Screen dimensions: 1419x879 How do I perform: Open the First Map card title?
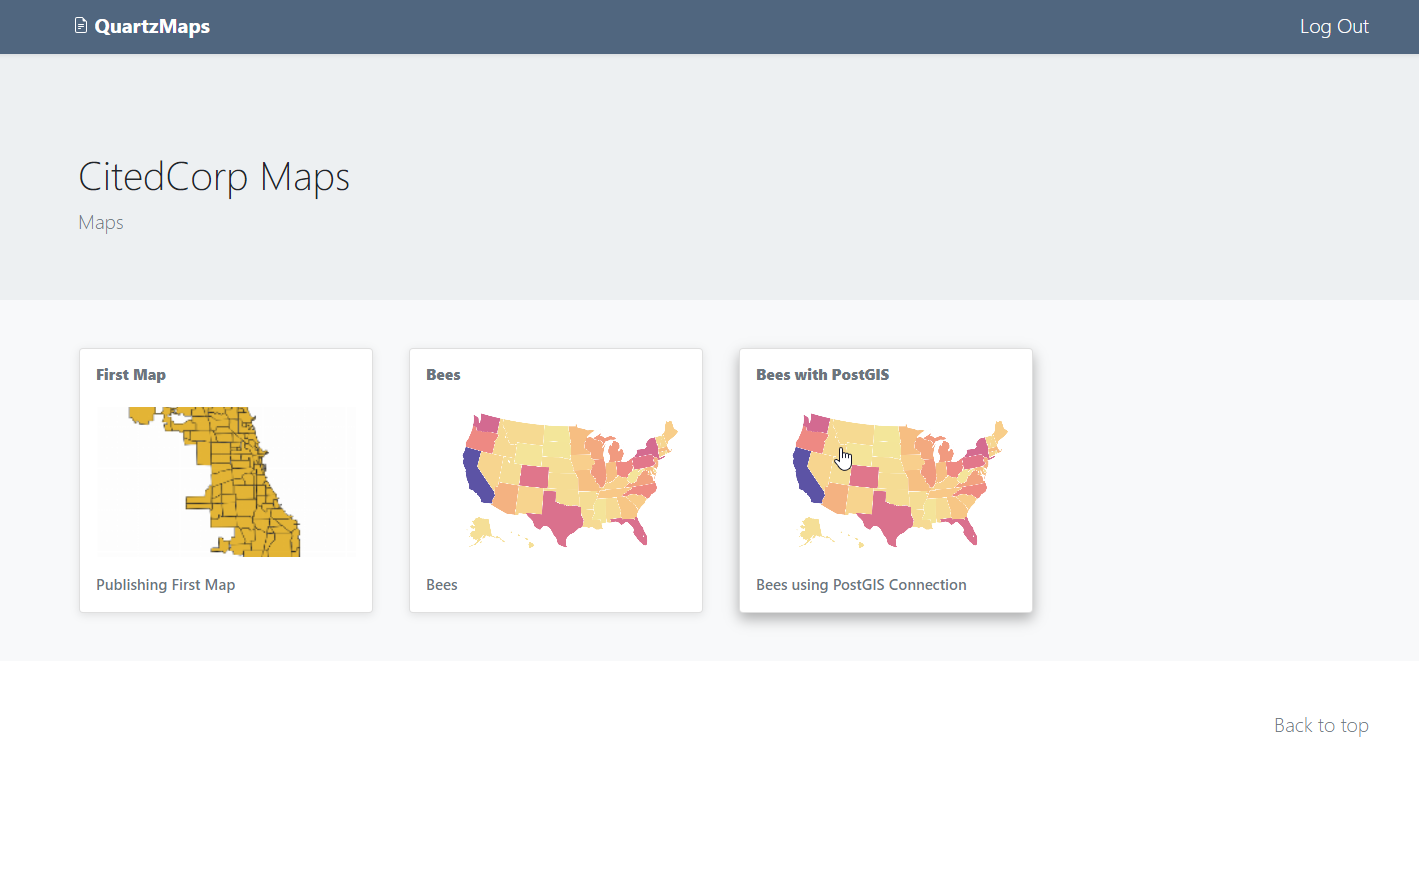pos(131,375)
